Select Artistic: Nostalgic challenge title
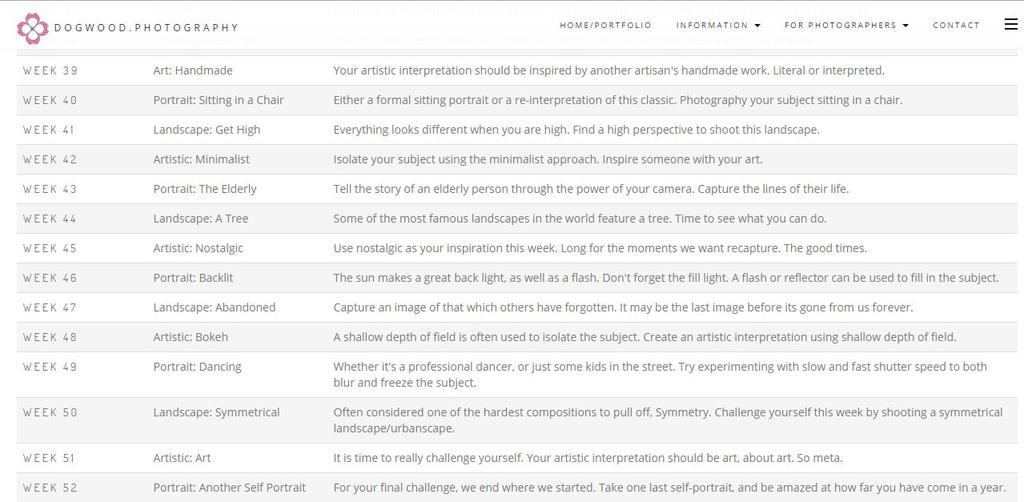This screenshot has width=1024, height=502. click(x=198, y=248)
